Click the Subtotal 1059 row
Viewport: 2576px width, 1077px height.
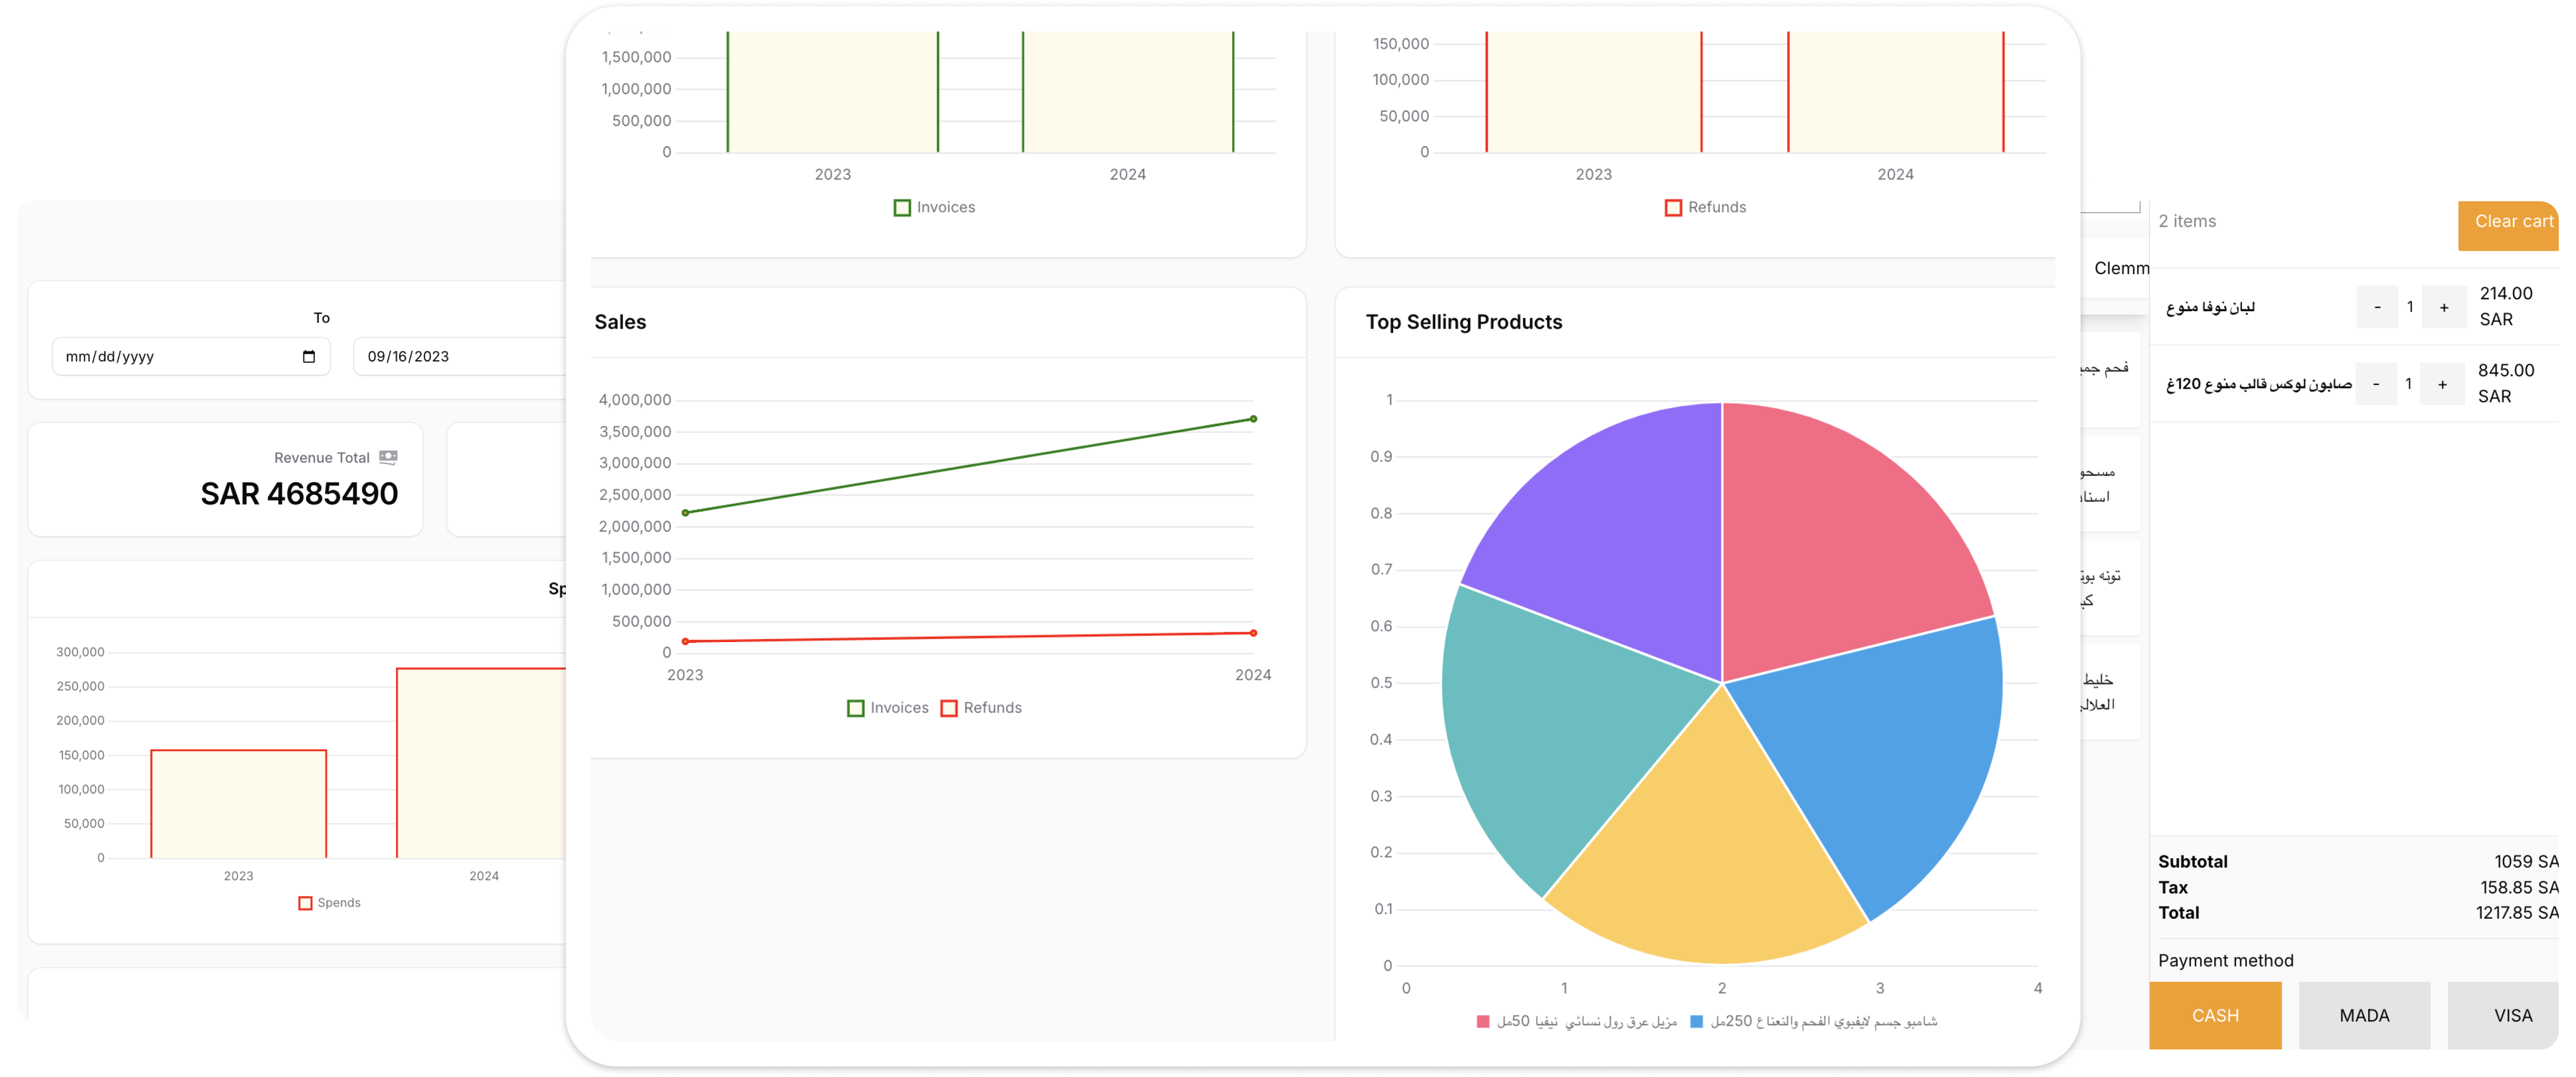coord(2357,862)
